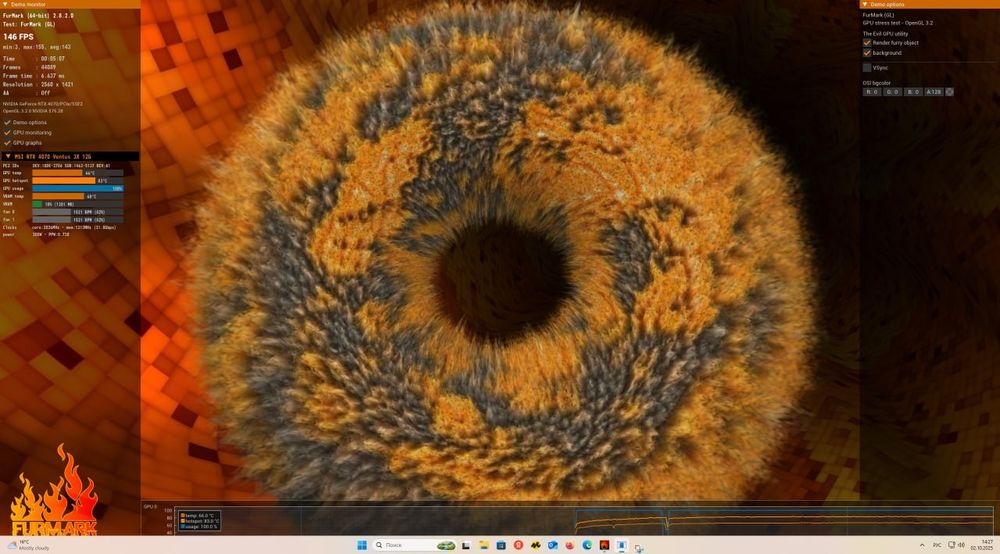Click the Resolution 2560 x 1421 line
The width and height of the screenshot is (1000, 554).
[38, 84]
